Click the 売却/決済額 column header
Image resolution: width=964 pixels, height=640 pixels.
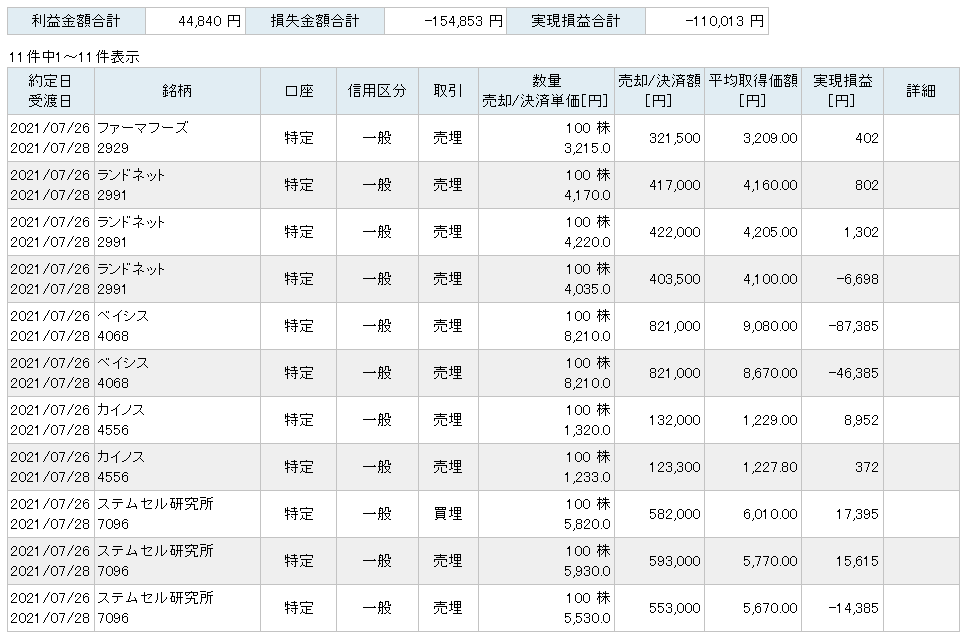(659, 91)
